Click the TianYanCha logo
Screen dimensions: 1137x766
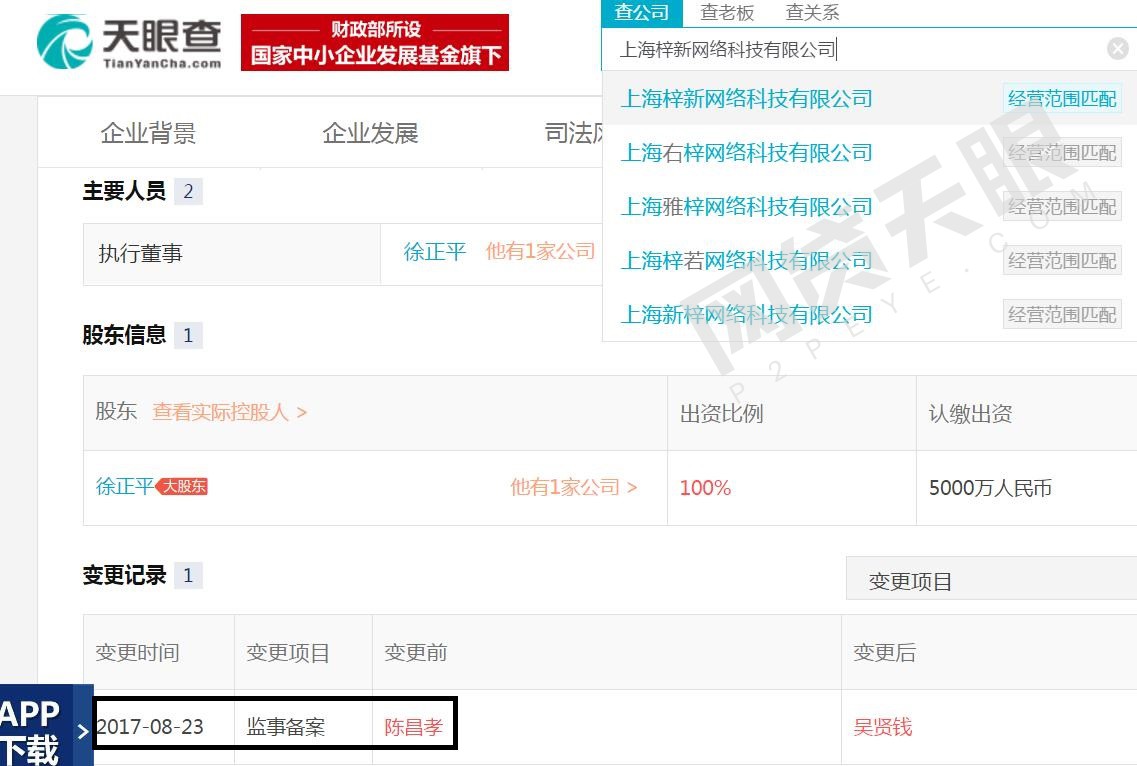click(129, 42)
